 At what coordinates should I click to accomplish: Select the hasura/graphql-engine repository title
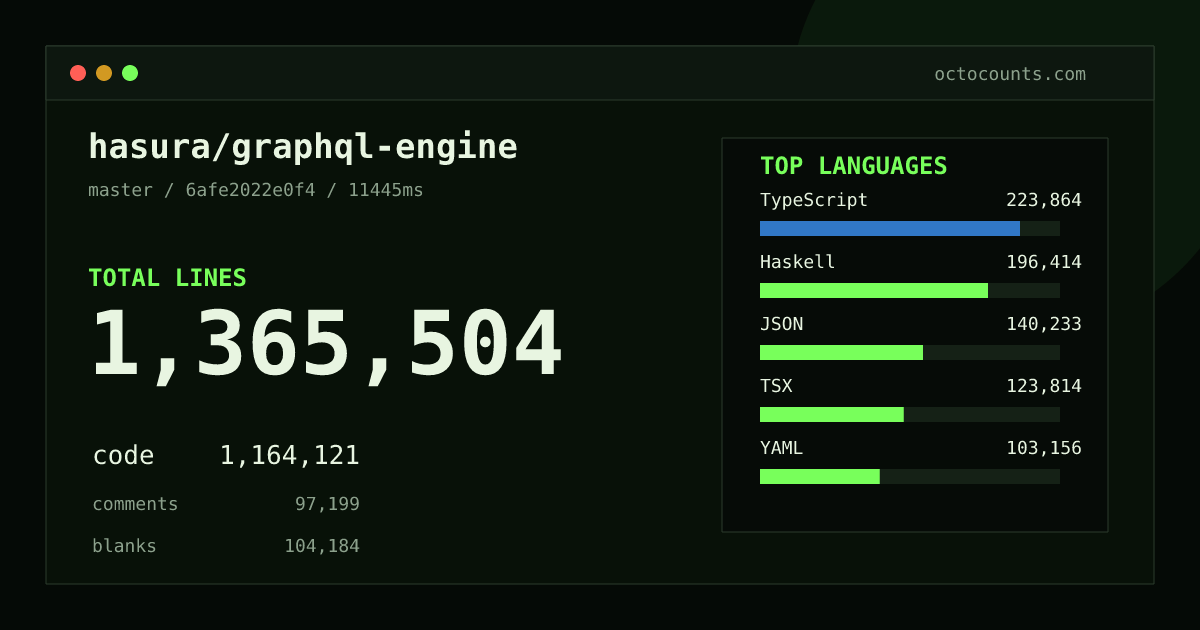pos(303,147)
